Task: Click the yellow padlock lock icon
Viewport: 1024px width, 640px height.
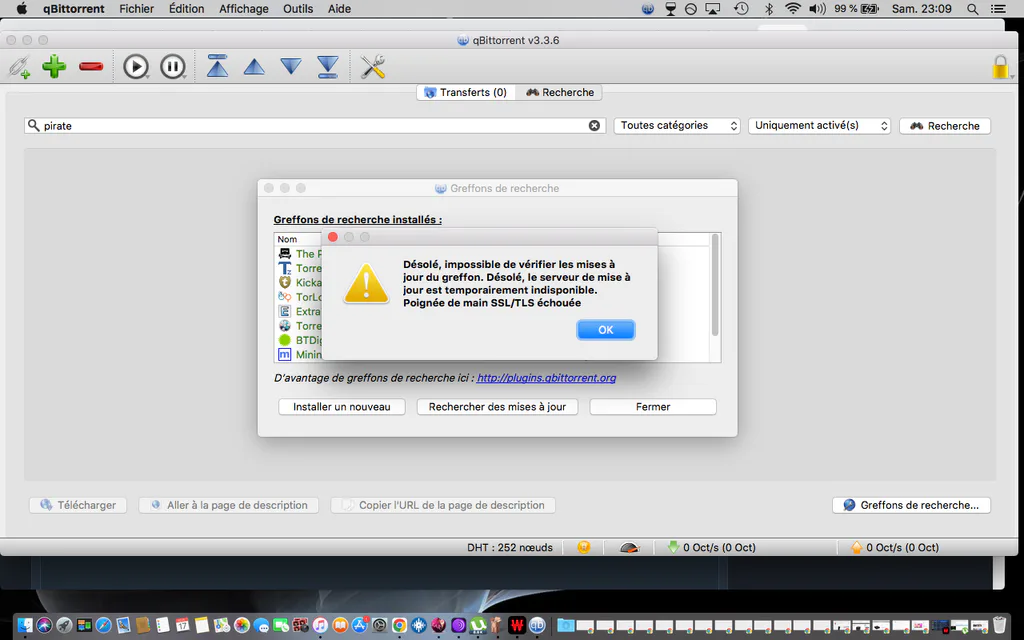Action: pyautogui.click(x=1000, y=67)
